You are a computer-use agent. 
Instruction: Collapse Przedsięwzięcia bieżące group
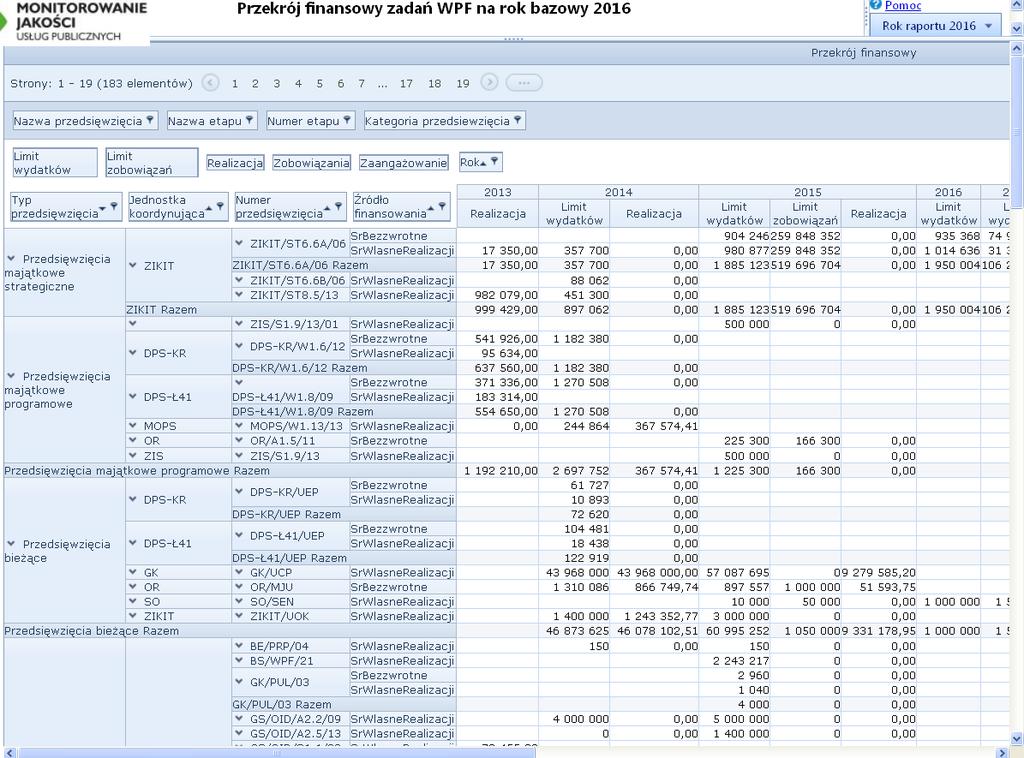[11, 544]
